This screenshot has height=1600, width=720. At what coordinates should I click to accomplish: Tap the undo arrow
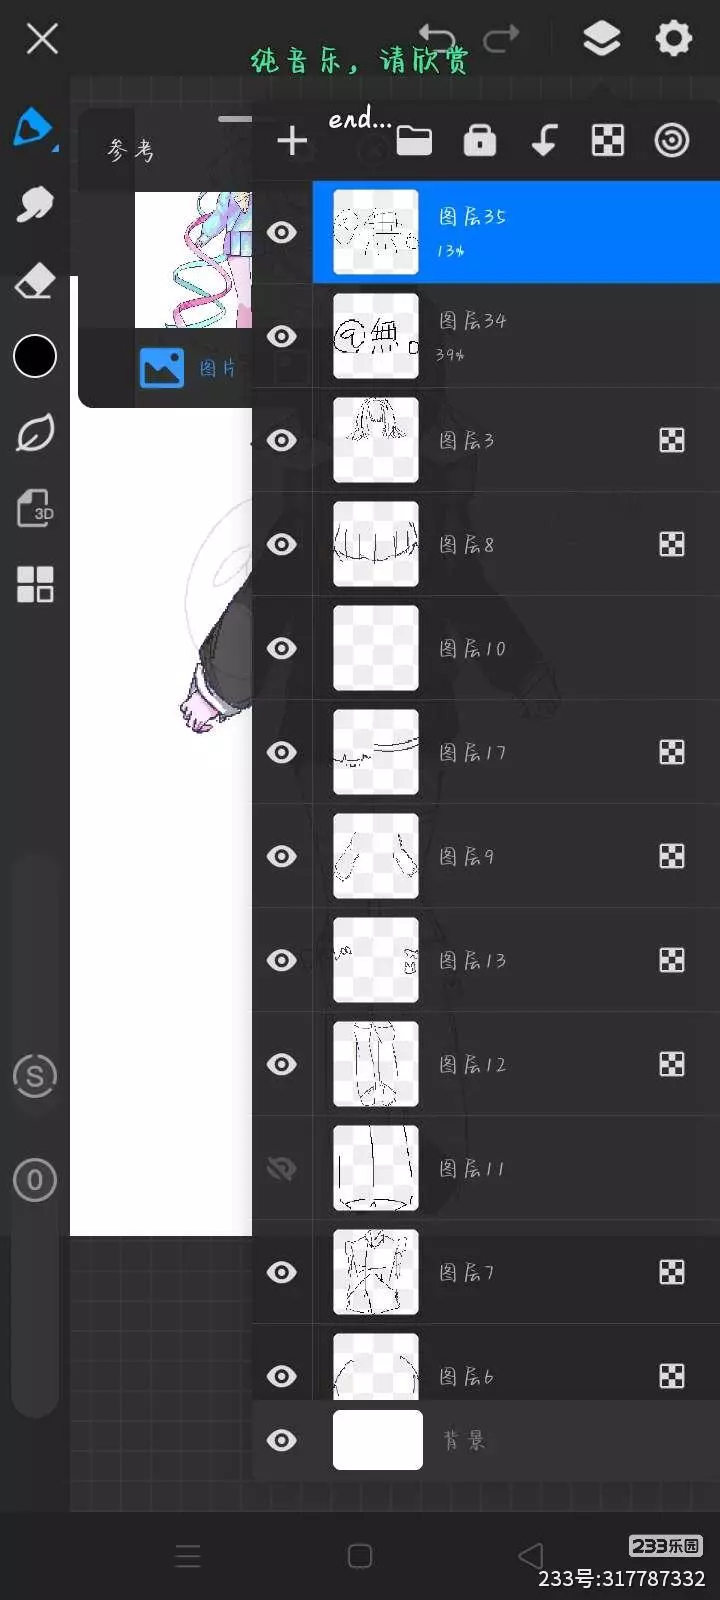tap(437, 38)
